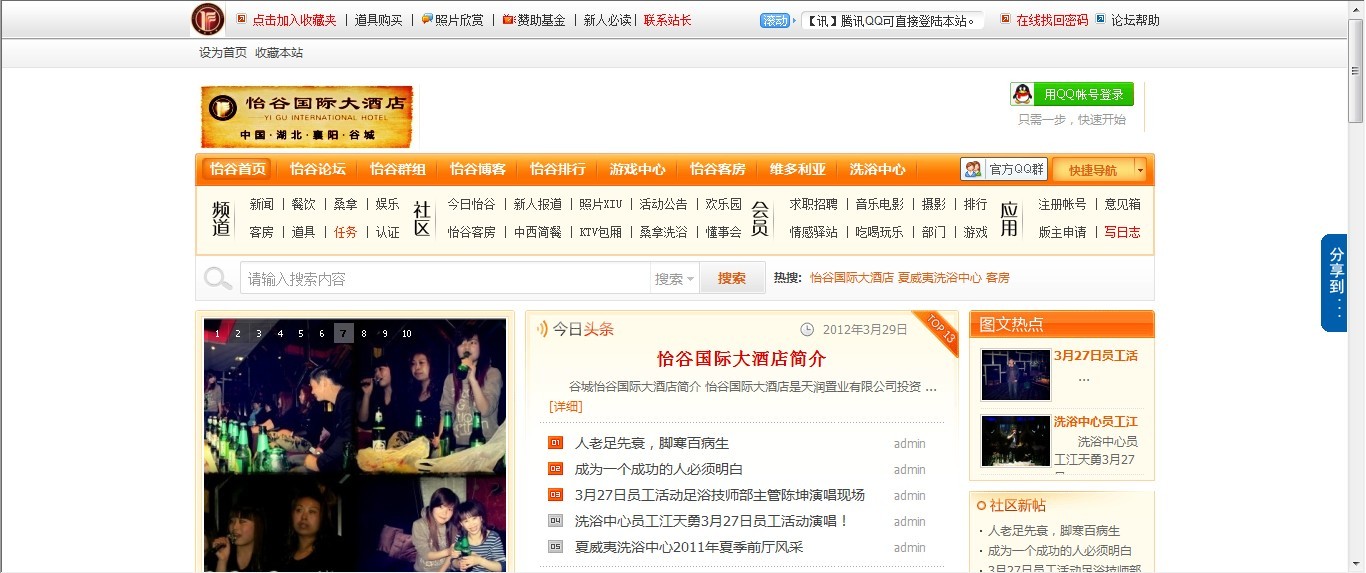The height and width of the screenshot is (573, 1366).
Task: Click the clock icon beside 2012年3月29日
Action: pos(808,329)
